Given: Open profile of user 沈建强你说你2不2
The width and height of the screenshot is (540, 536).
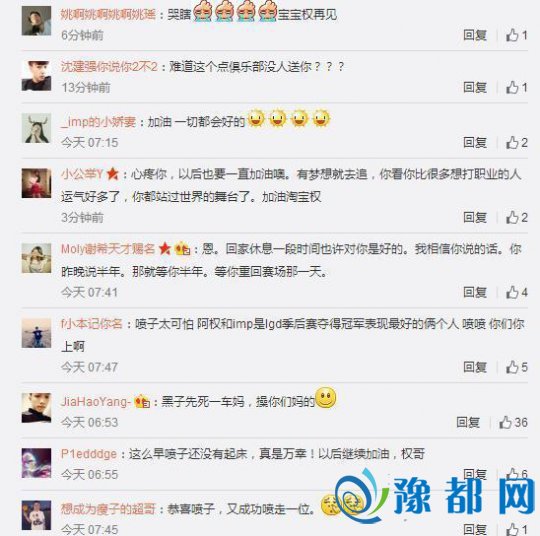Looking at the screenshot, I should 109,66.
